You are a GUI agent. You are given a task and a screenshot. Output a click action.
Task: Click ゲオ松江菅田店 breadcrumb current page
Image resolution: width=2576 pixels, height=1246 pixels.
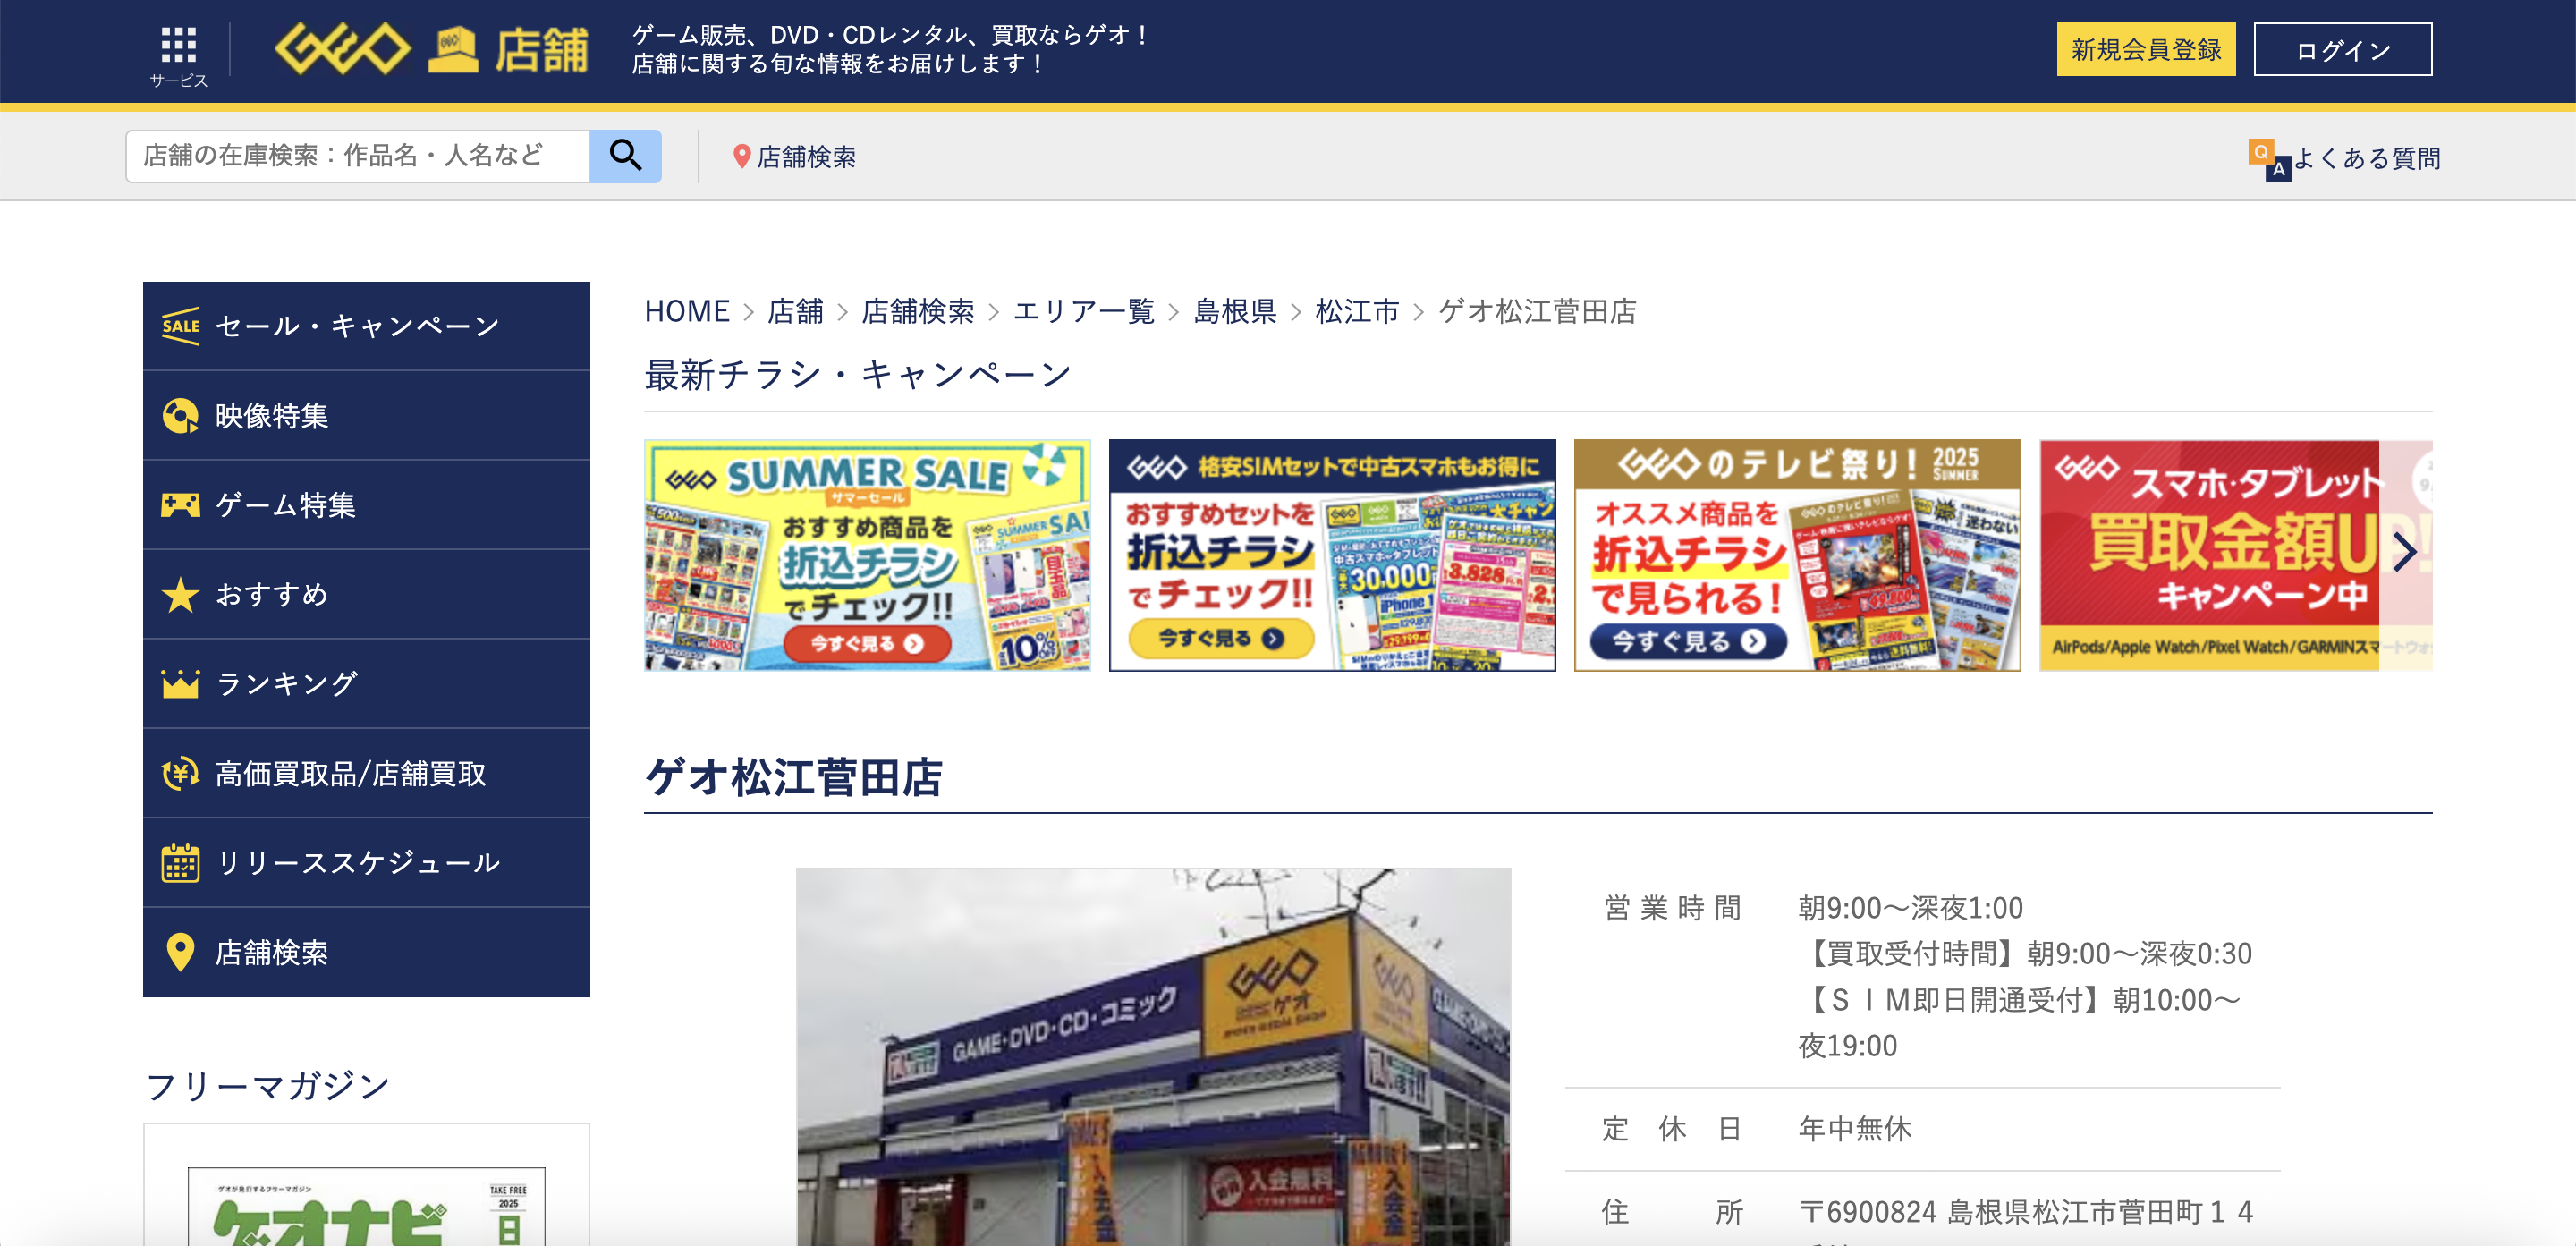point(1537,312)
